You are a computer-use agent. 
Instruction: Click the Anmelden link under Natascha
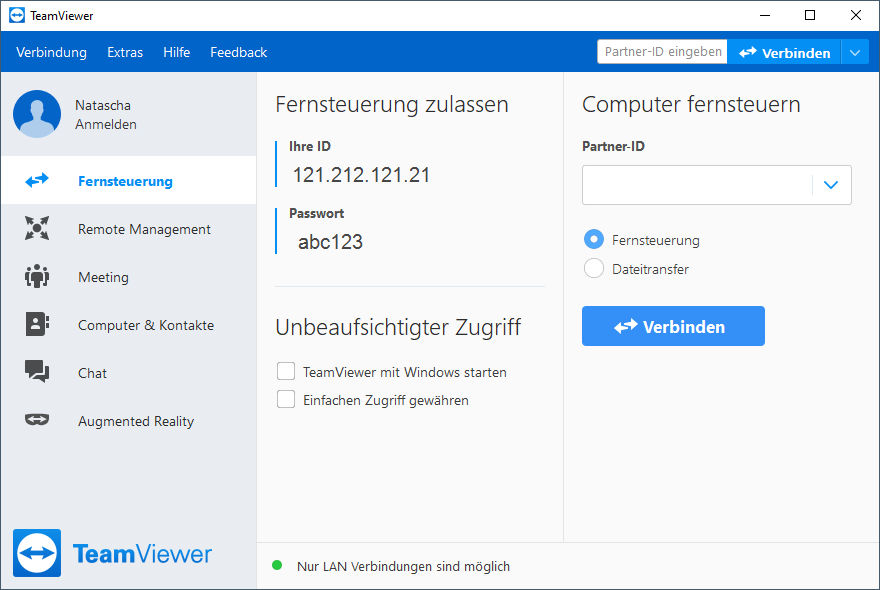click(106, 124)
